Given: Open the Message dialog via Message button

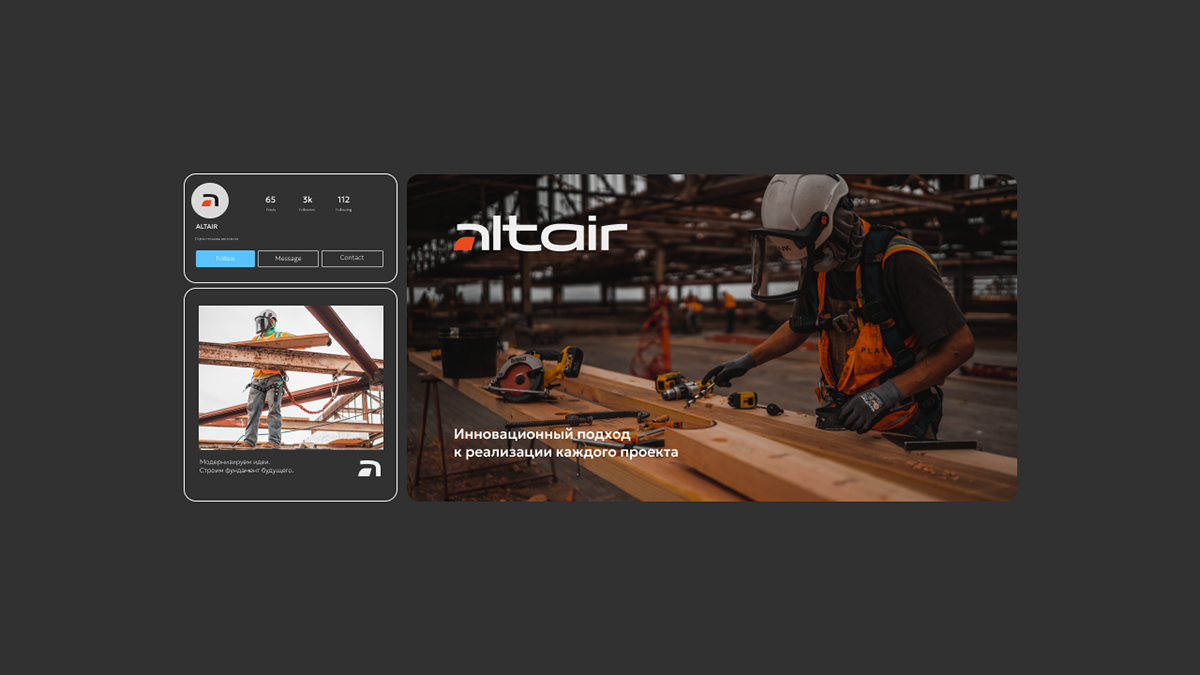Looking at the screenshot, I should [288, 258].
